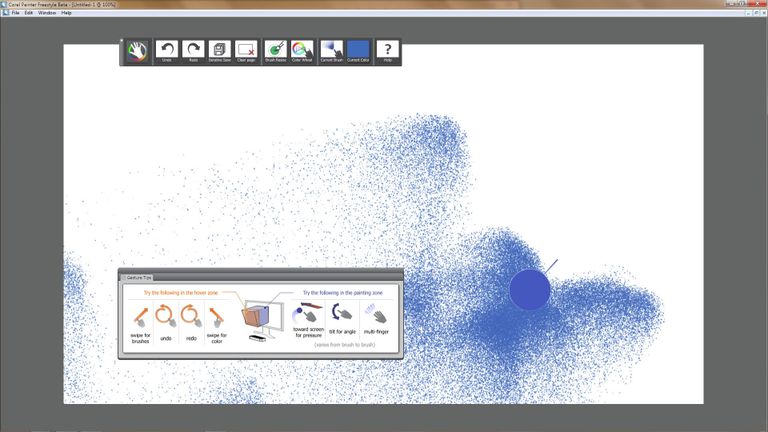Open the Brush Resize tool
This screenshot has width=768, height=432.
click(x=276, y=51)
